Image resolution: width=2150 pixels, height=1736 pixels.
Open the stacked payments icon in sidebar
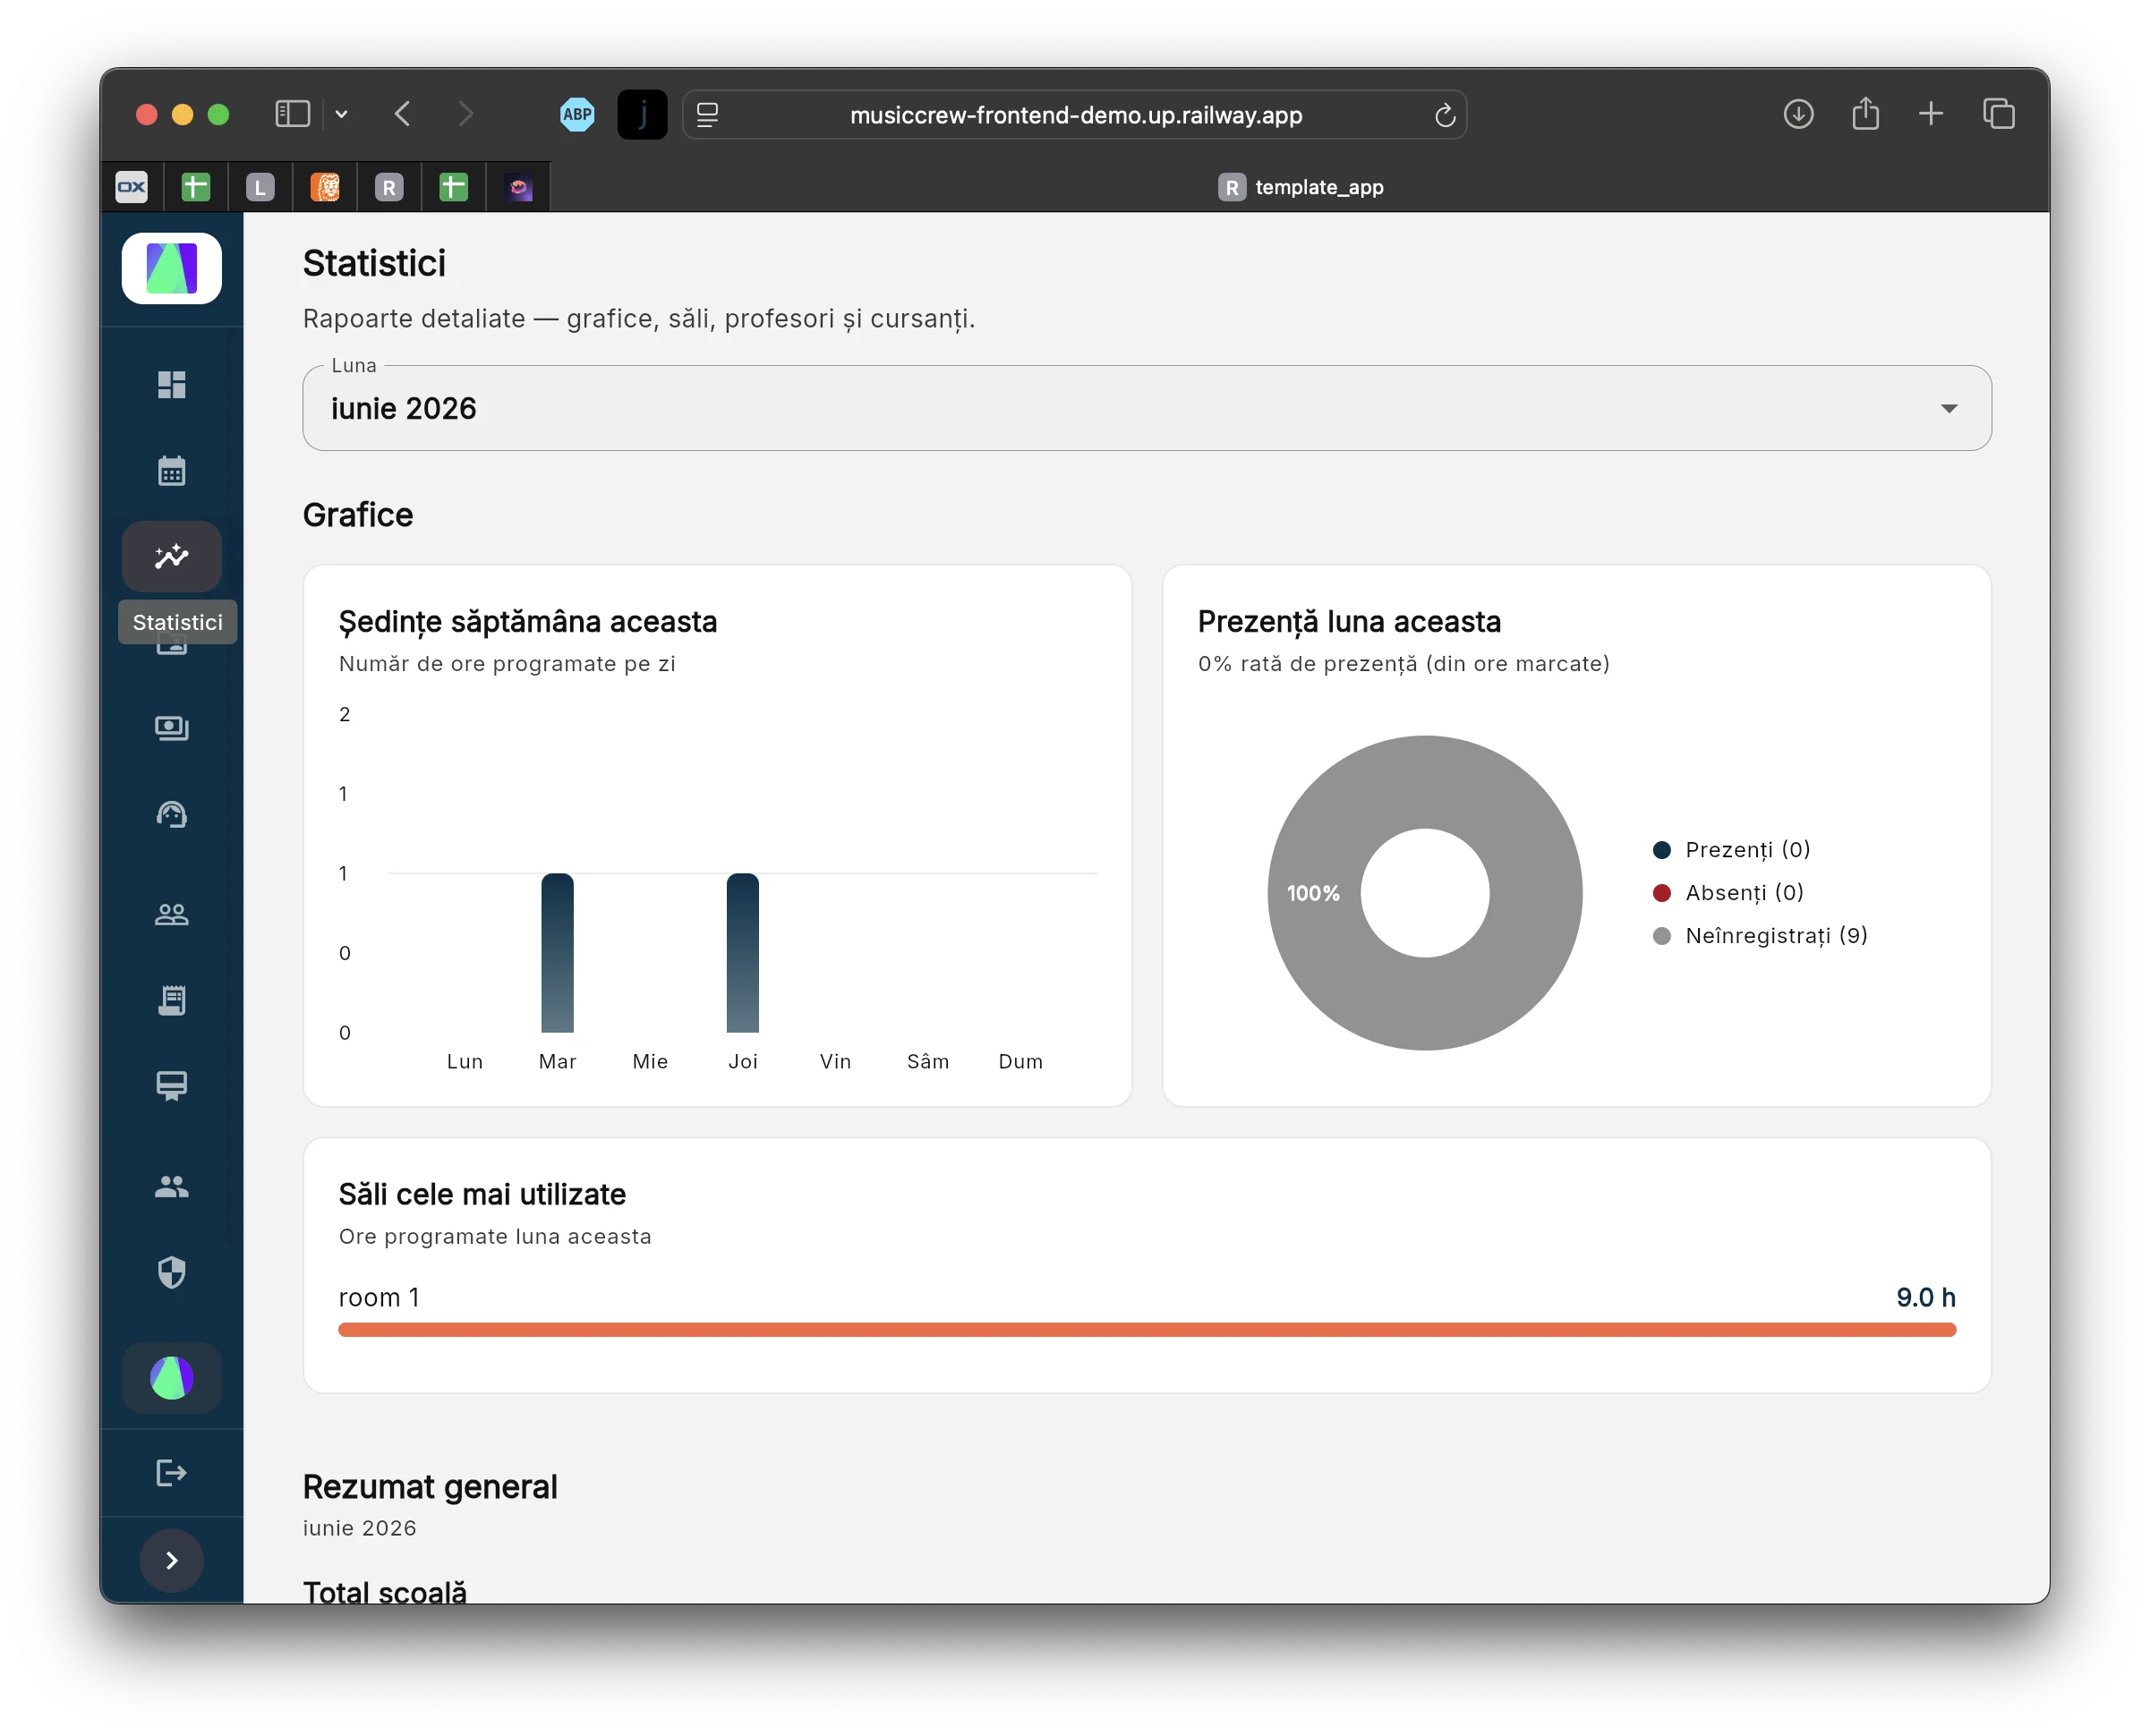[x=172, y=728]
